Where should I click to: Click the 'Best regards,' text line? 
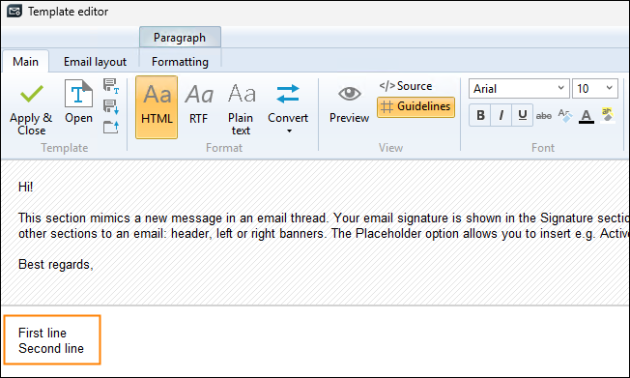click(x=56, y=264)
